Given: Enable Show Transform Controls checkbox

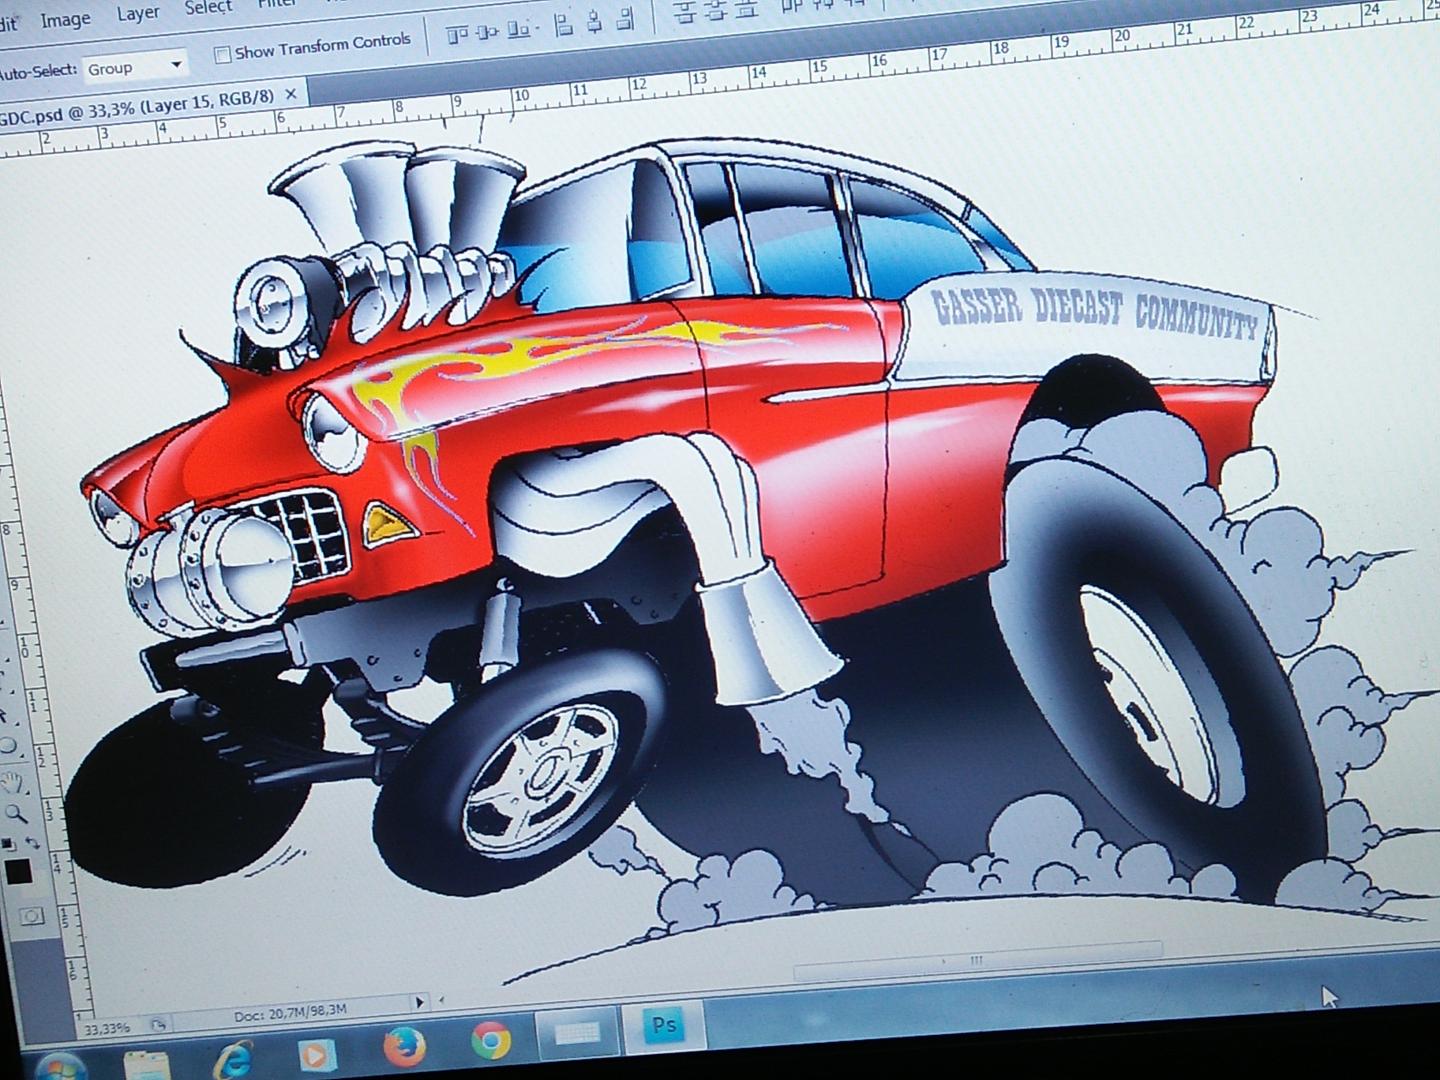Looking at the screenshot, I should pyautogui.click(x=222, y=54).
